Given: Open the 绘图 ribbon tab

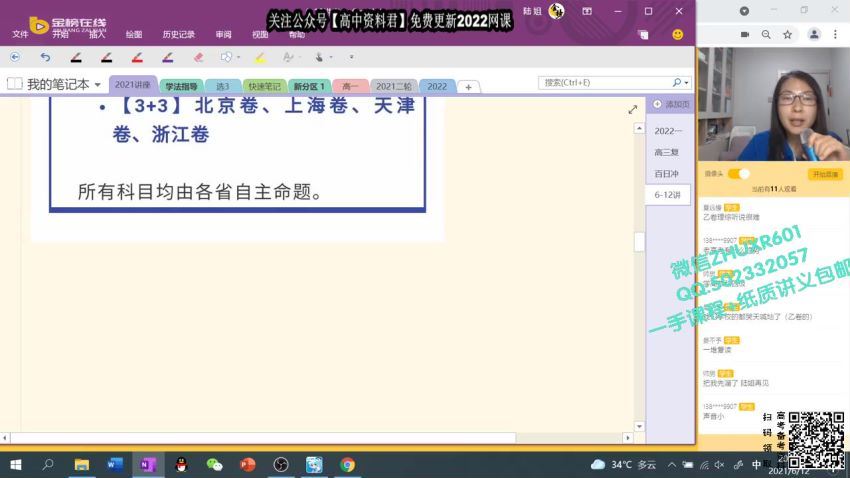Looking at the screenshot, I should point(133,34).
